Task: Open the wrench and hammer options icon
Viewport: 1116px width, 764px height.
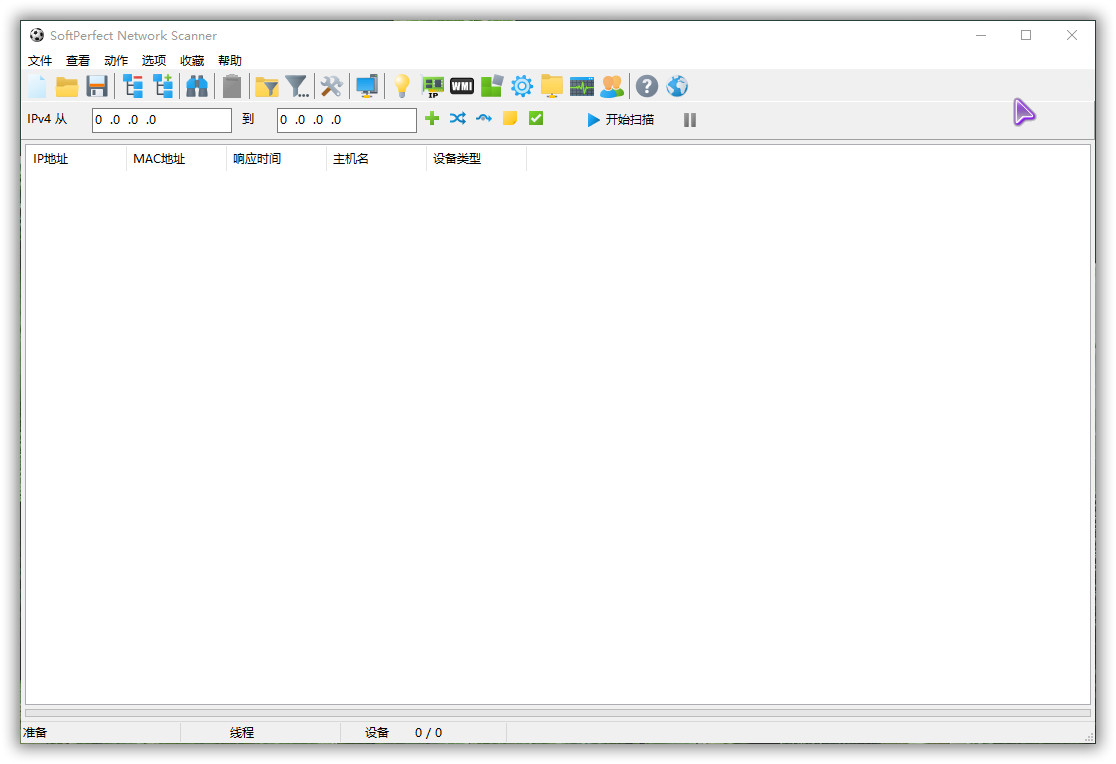Action: 331,87
